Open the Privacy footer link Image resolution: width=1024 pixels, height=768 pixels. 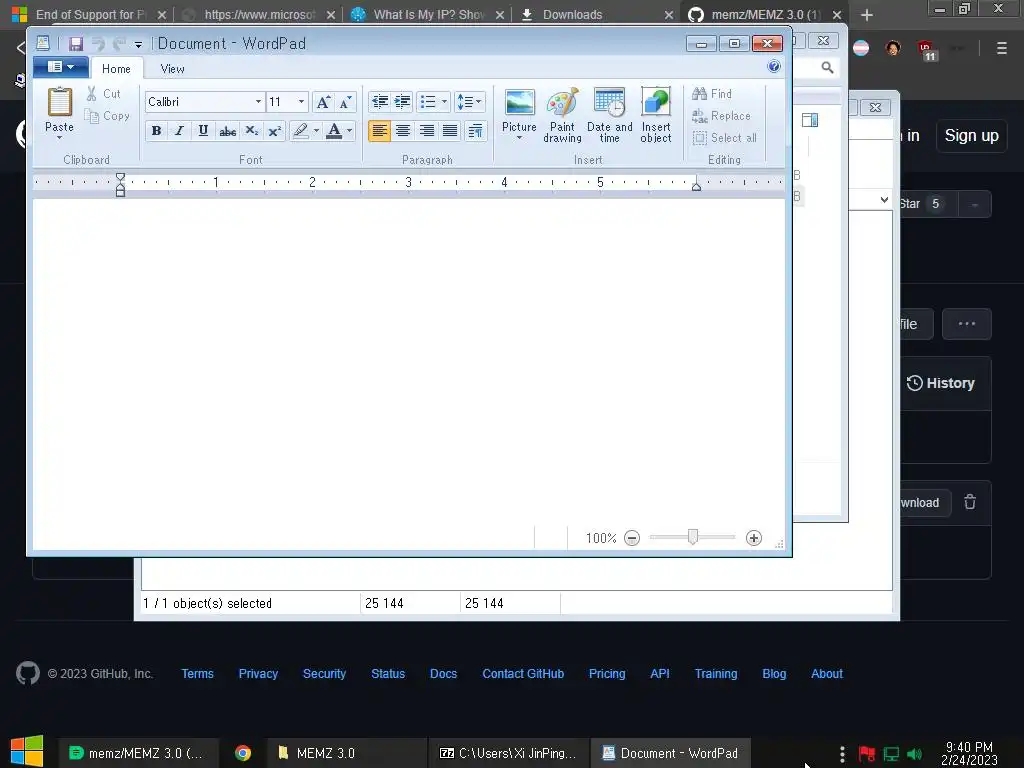[x=258, y=674]
